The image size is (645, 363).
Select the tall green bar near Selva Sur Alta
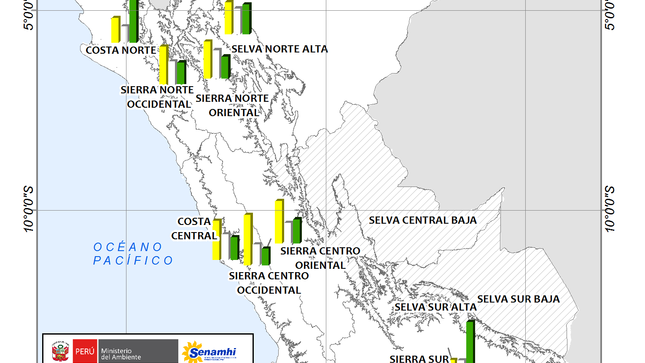pos(471,342)
